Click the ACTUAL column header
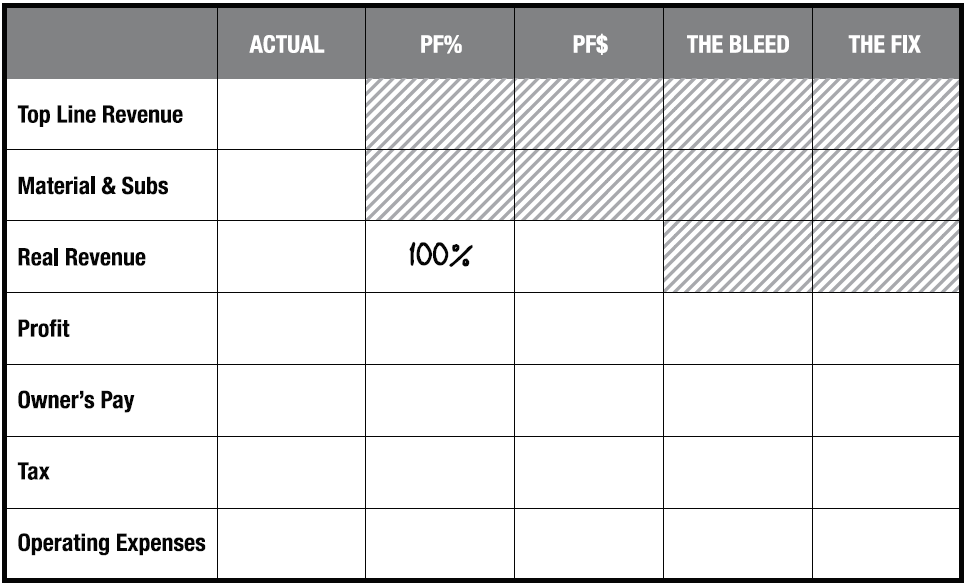Image resolution: width=966 pixels, height=586 pixels. click(287, 45)
